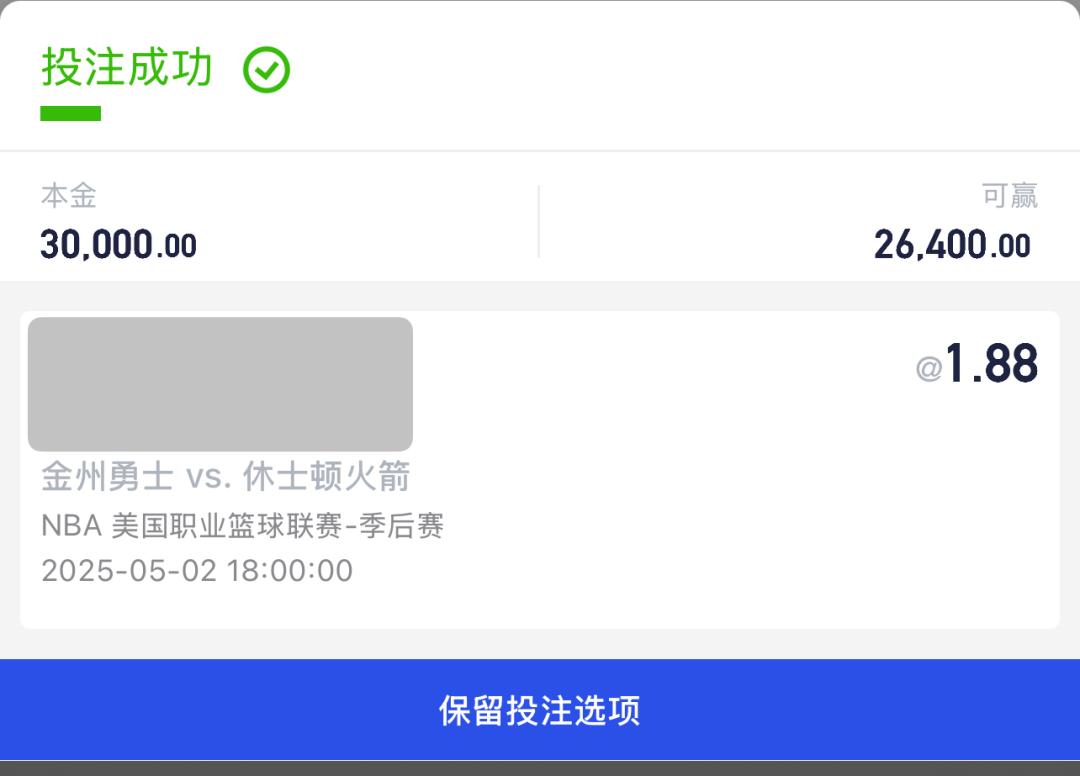Click the 金州勇士 team name
This screenshot has width=1080, height=776.
(x=107, y=477)
